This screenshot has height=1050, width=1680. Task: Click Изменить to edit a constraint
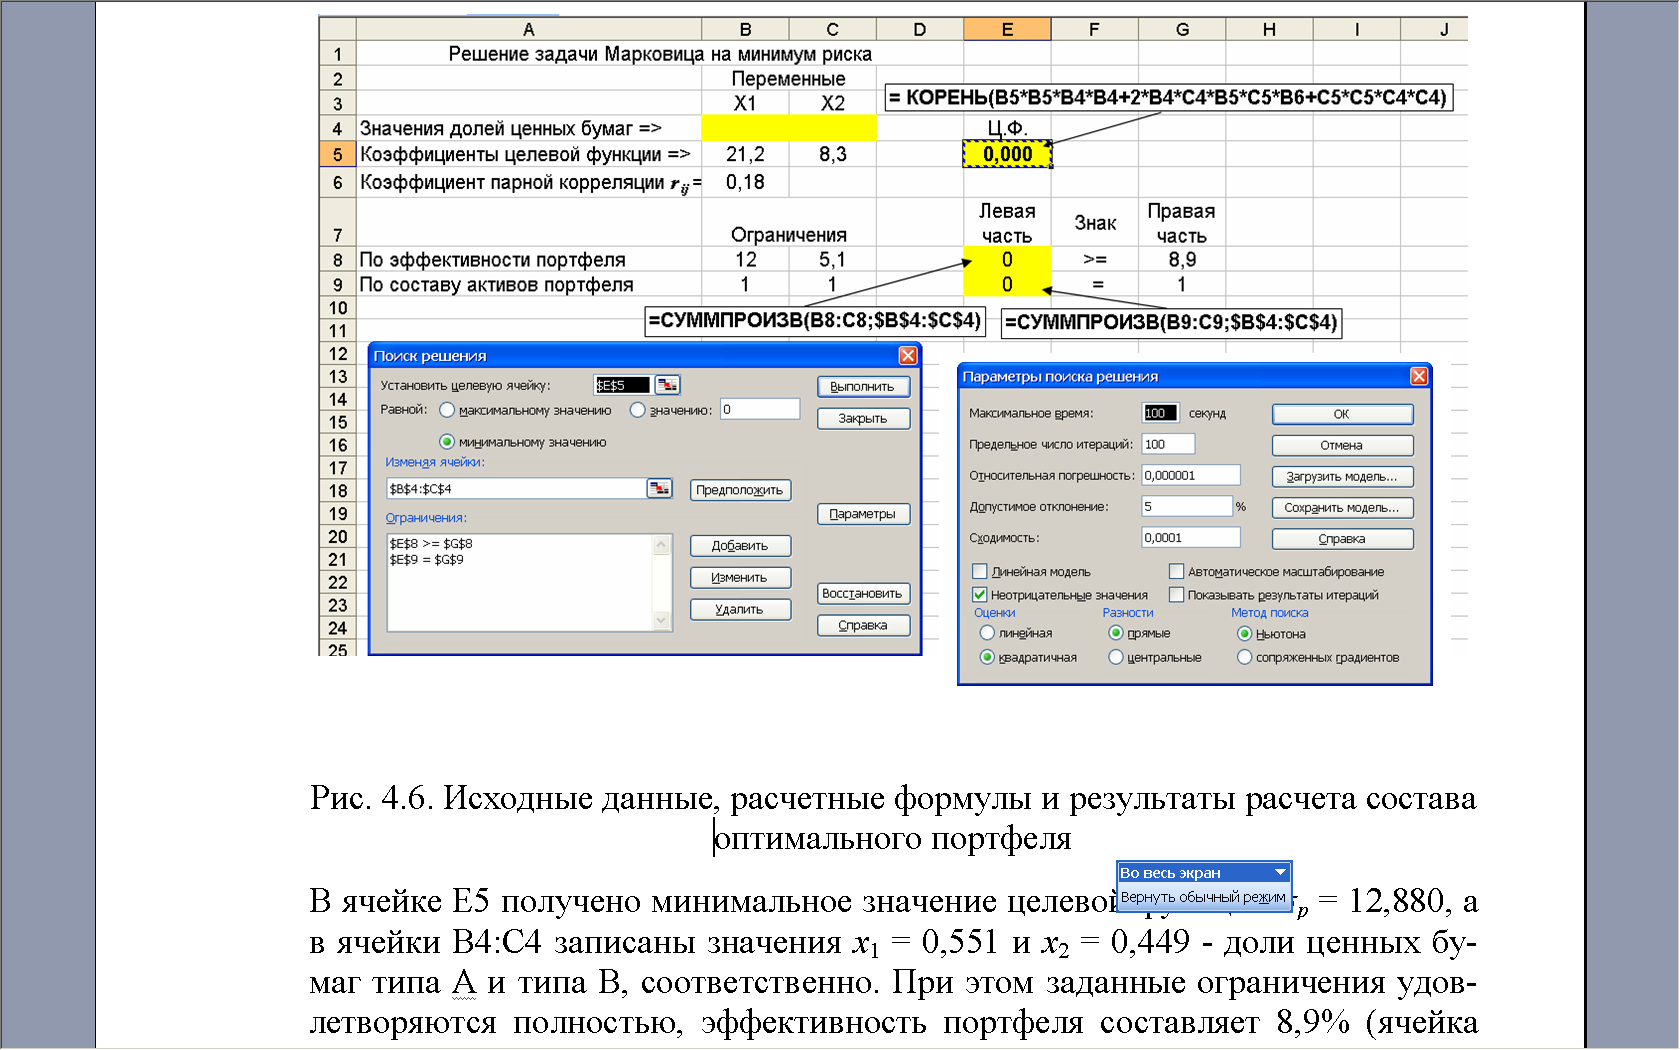(x=740, y=577)
